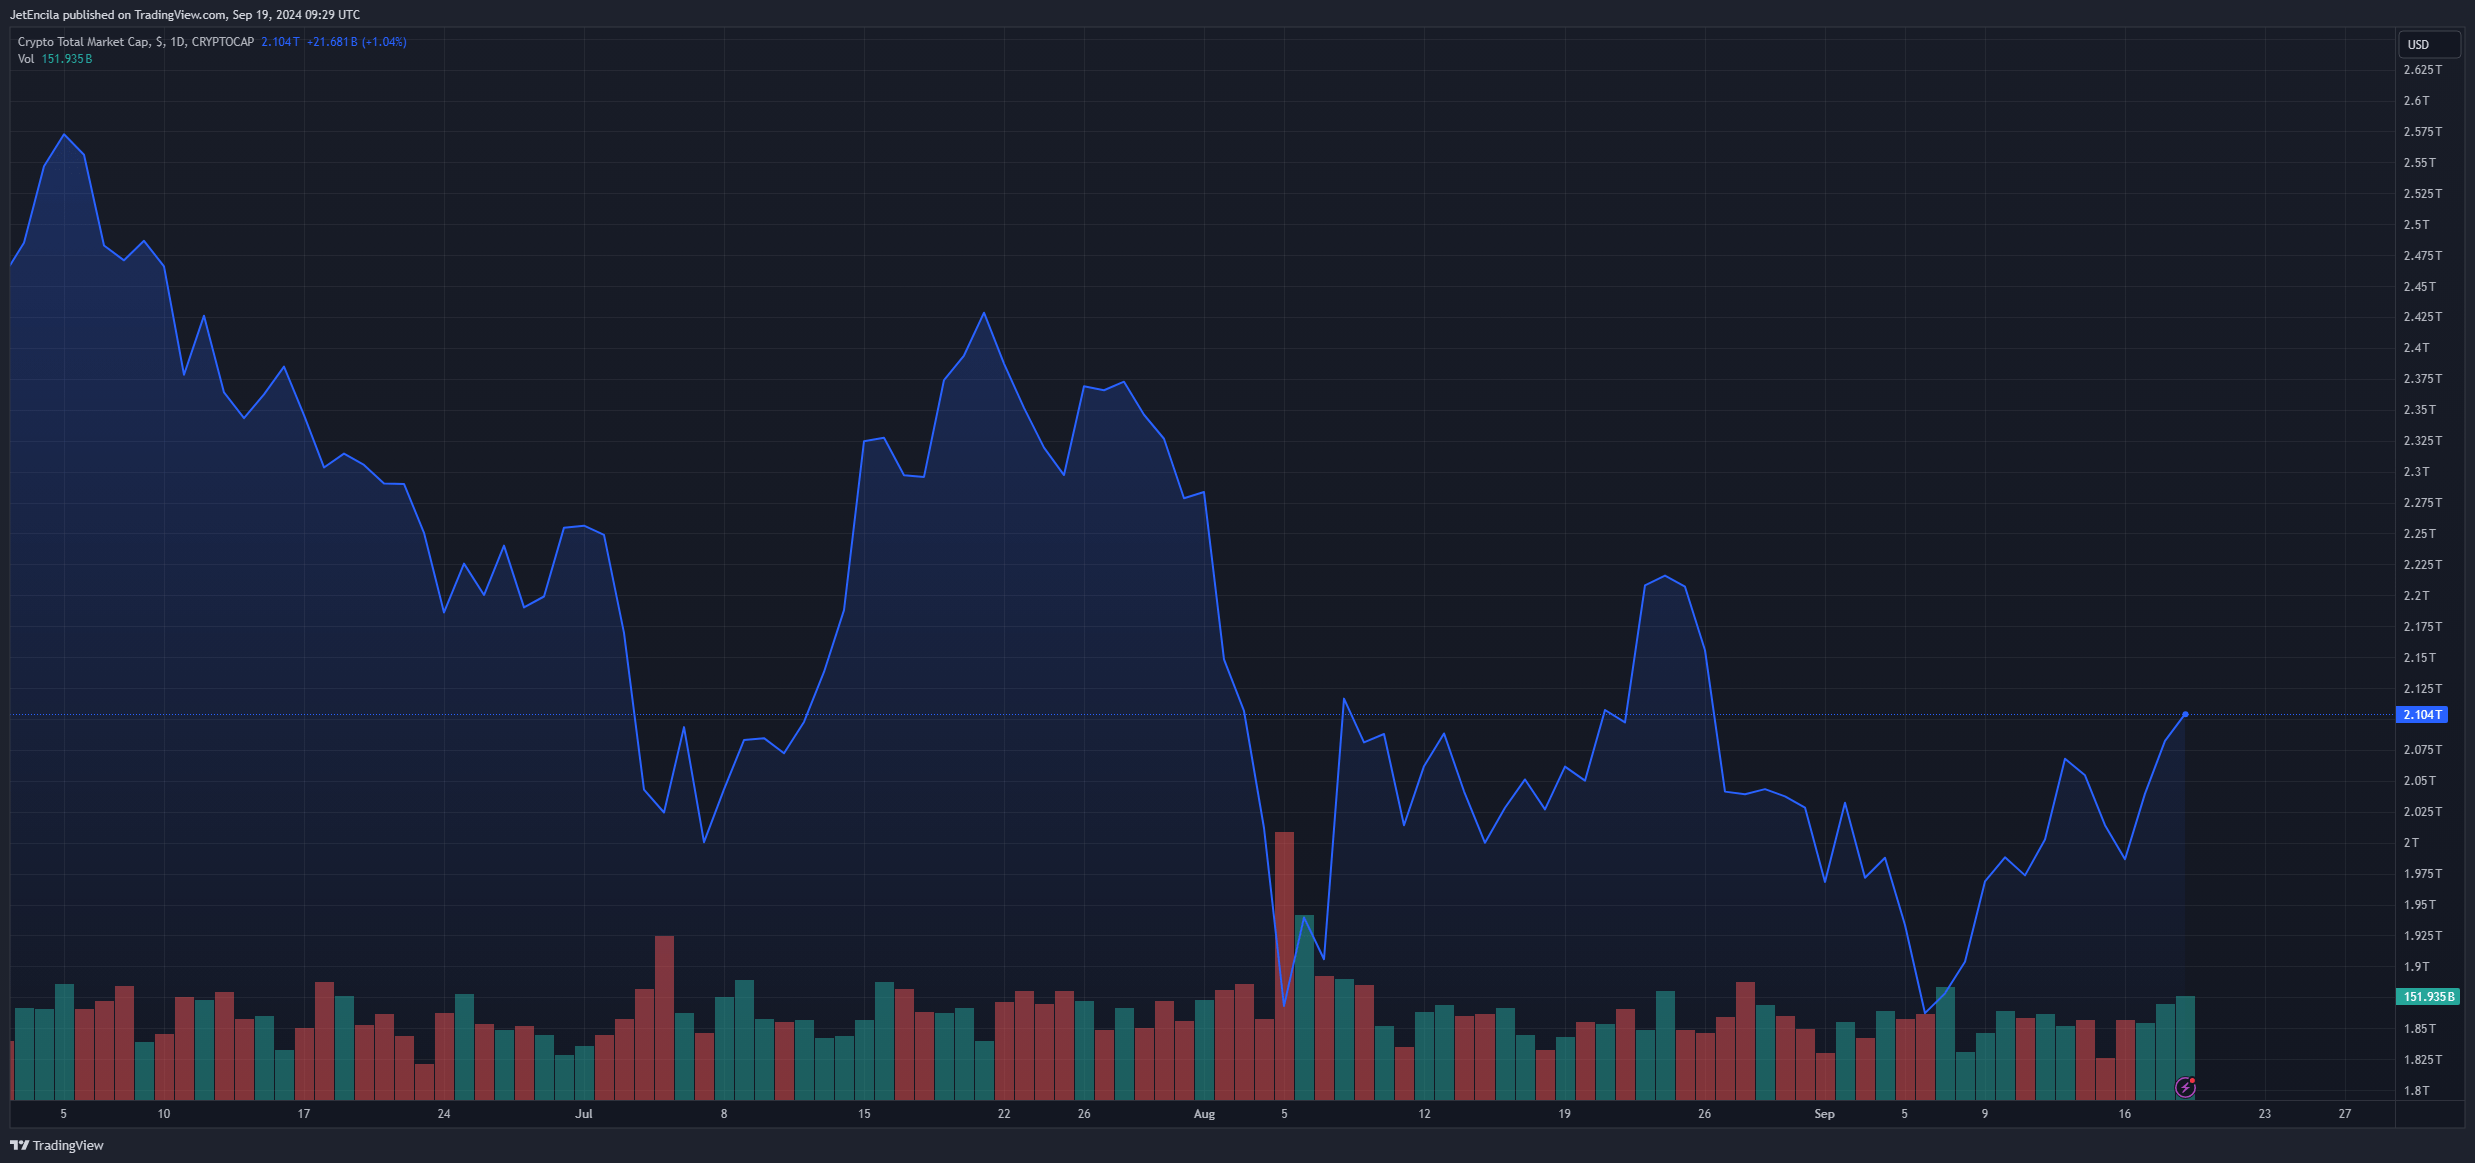Click the 2.625T price axis label

click(2423, 70)
